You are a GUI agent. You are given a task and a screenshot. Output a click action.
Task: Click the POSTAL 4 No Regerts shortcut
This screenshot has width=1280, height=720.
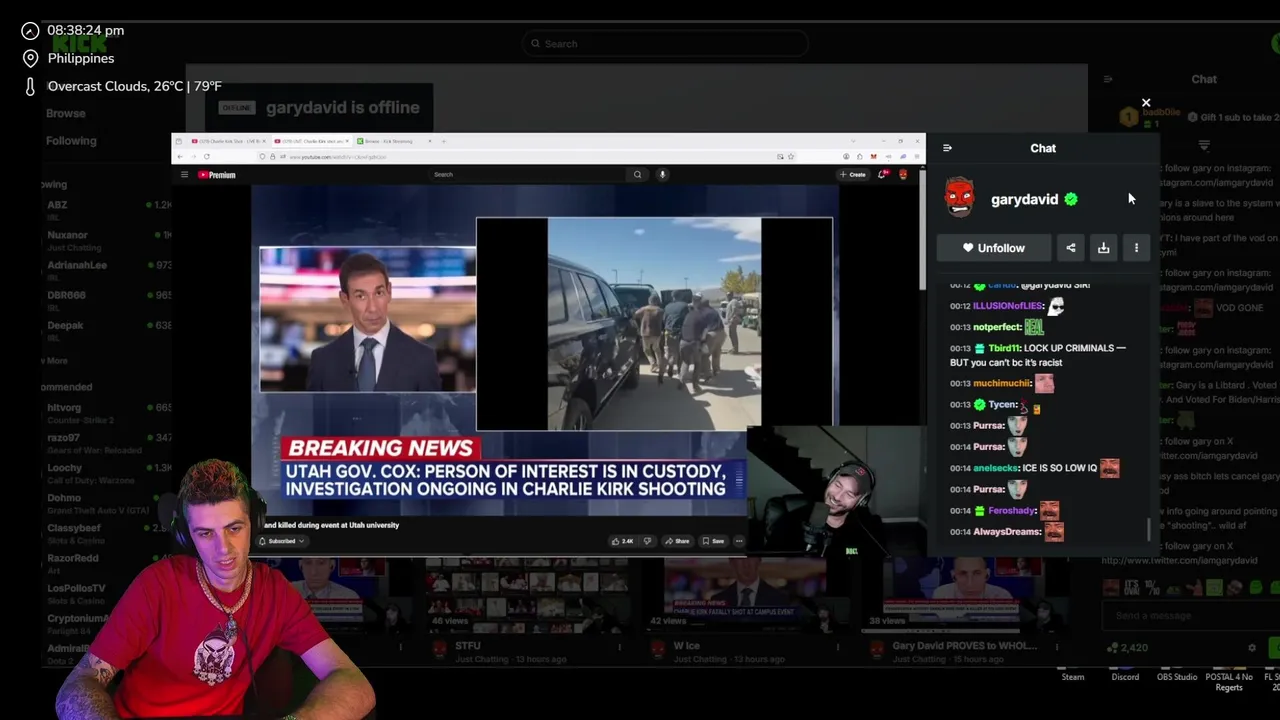tap(1229, 682)
